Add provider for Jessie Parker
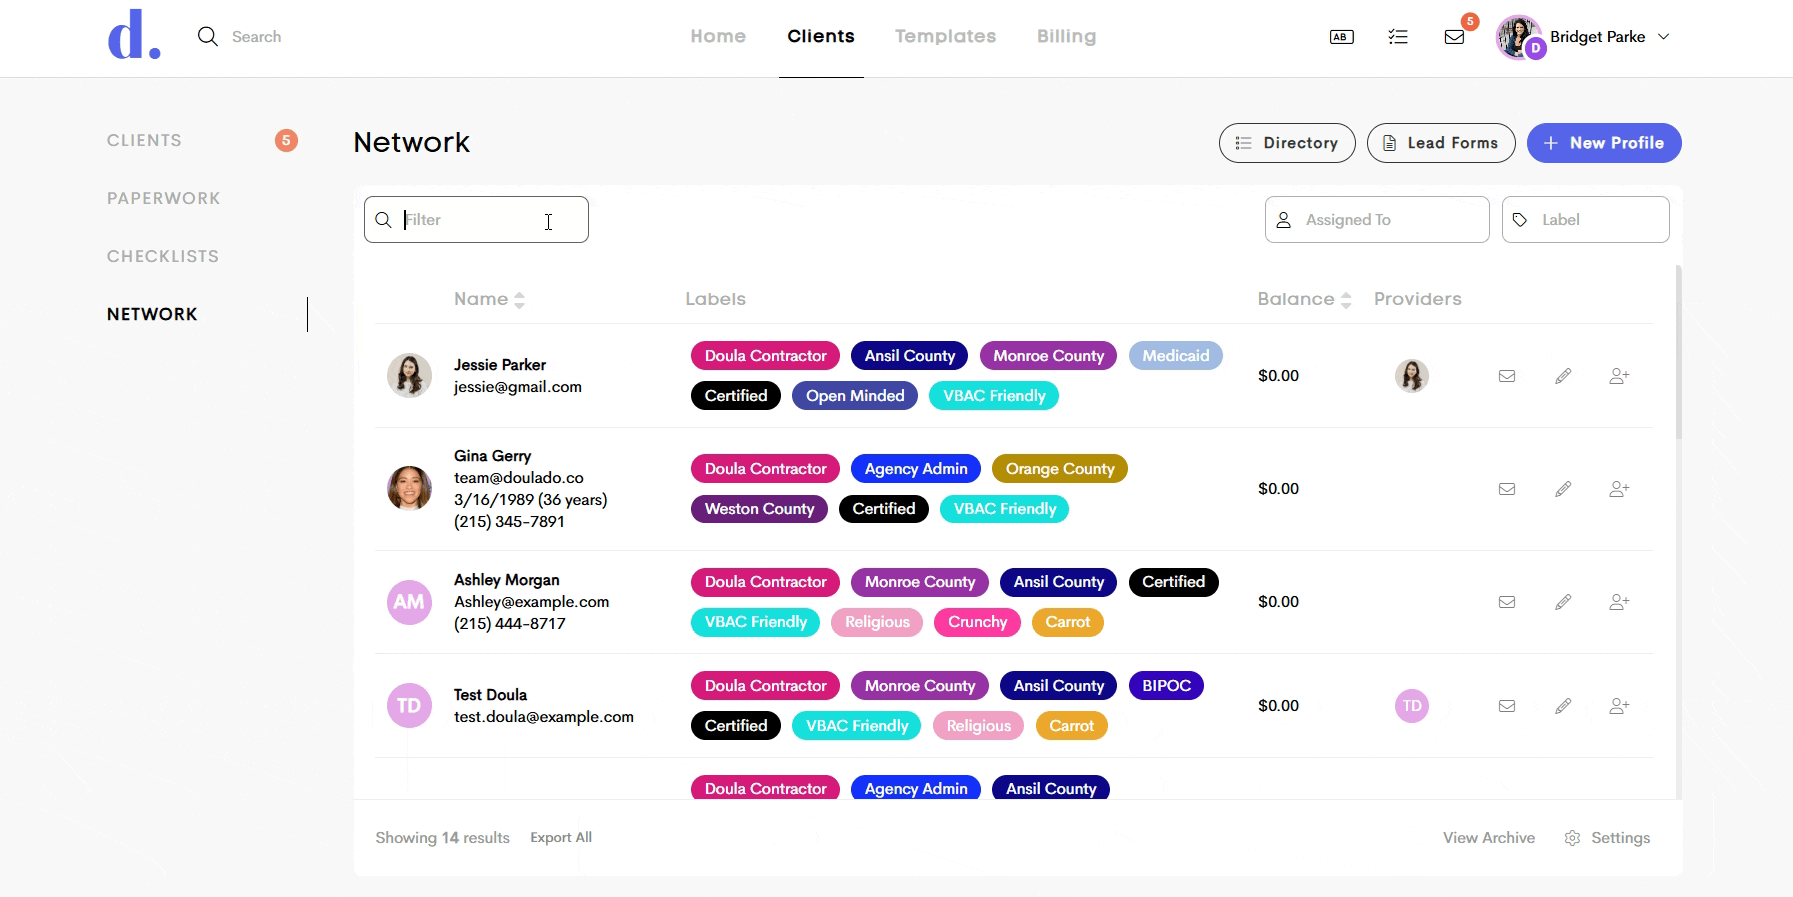This screenshot has height=897, width=1793. point(1619,376)
